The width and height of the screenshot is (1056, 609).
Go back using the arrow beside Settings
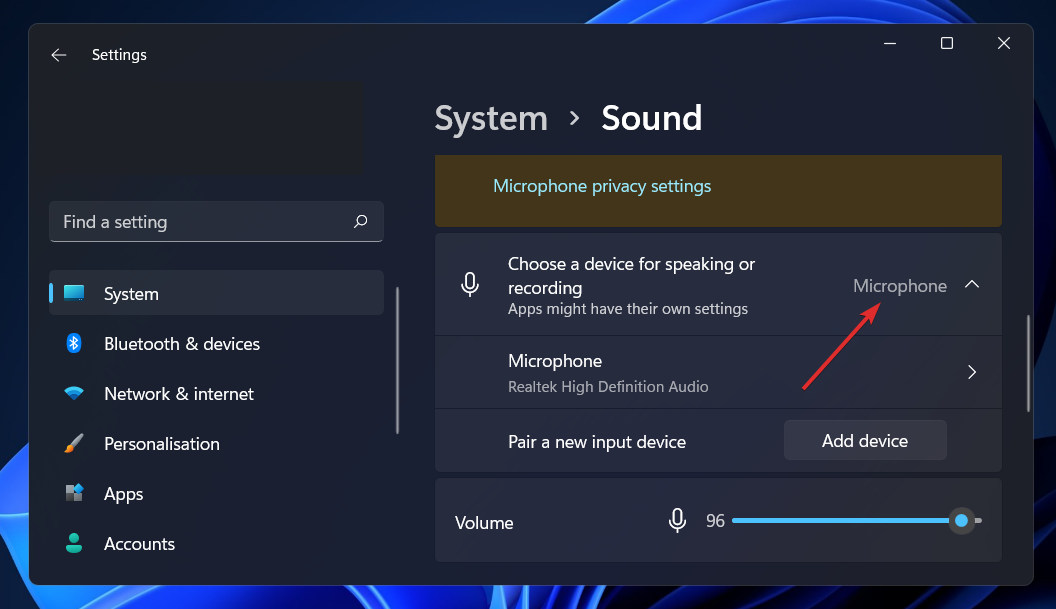pos(59,55)
